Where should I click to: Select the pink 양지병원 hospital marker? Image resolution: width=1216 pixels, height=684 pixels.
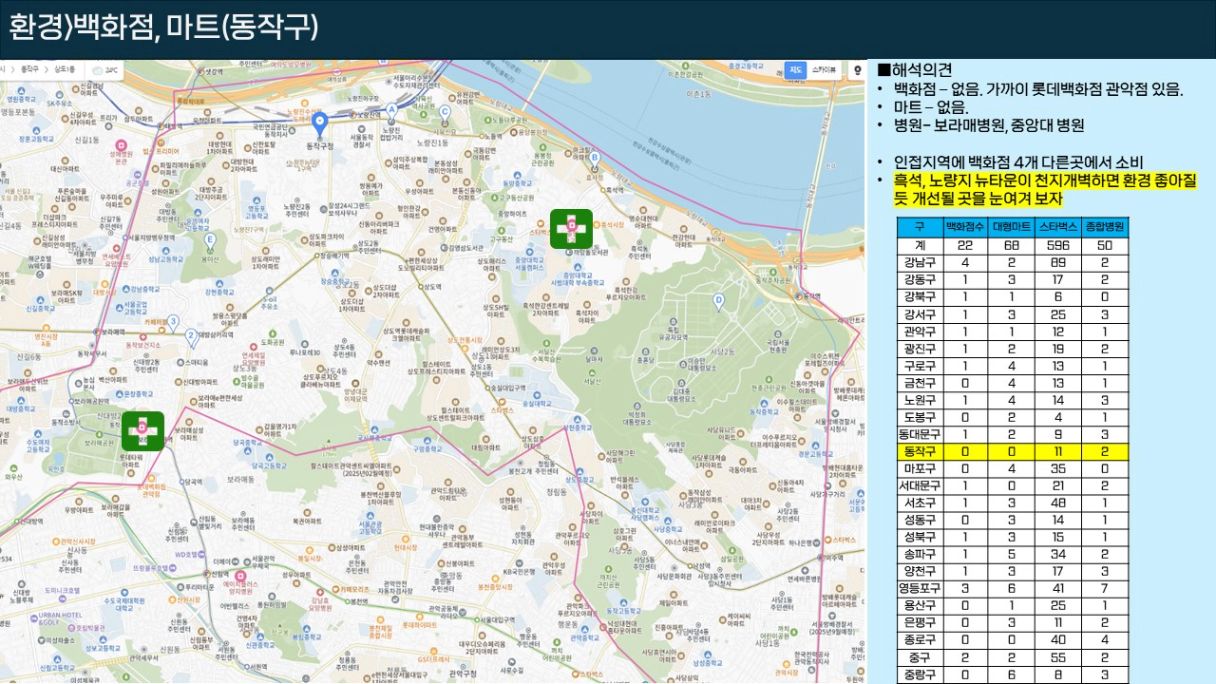pyautogui.click(x=240, y=576)
